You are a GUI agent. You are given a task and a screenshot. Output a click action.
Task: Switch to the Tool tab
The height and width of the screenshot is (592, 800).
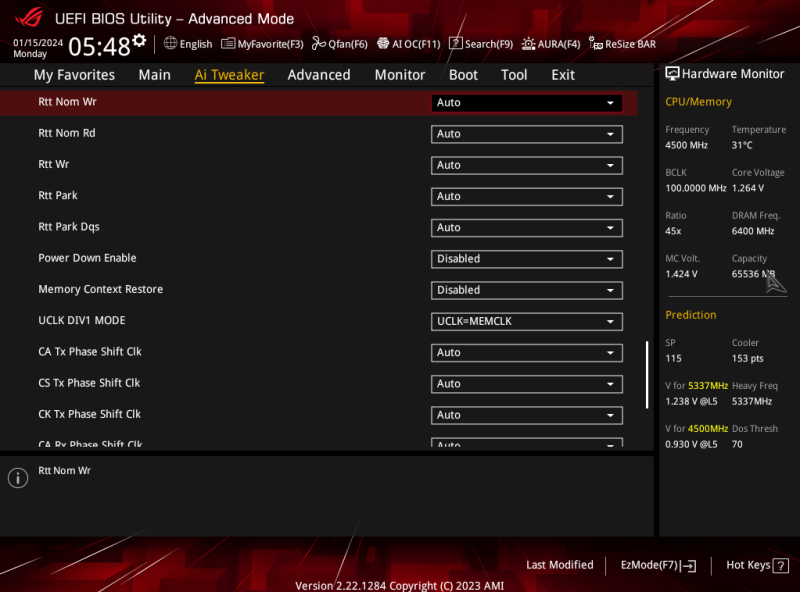point(514,75)
